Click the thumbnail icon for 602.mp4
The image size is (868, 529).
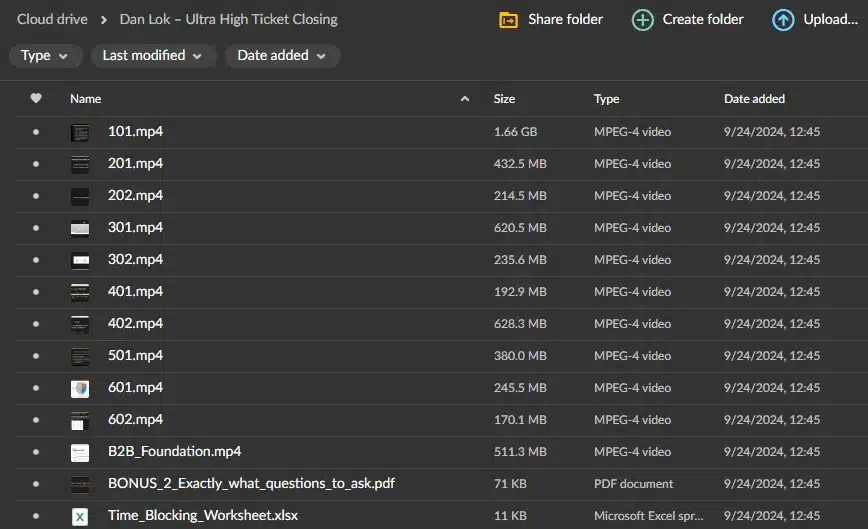coord(80,421)
